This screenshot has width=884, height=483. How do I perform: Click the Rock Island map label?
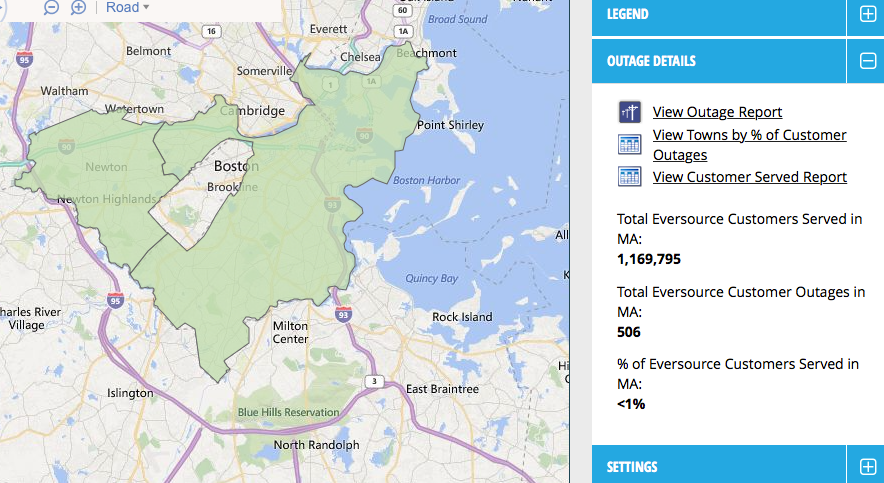coord(462,317)
